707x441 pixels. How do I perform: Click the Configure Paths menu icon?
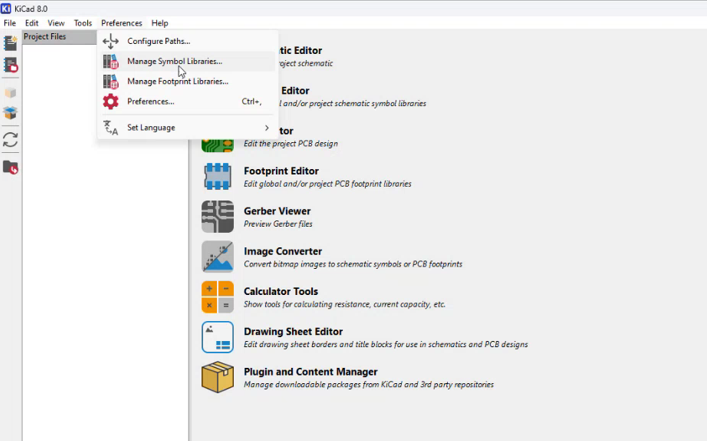110,41
